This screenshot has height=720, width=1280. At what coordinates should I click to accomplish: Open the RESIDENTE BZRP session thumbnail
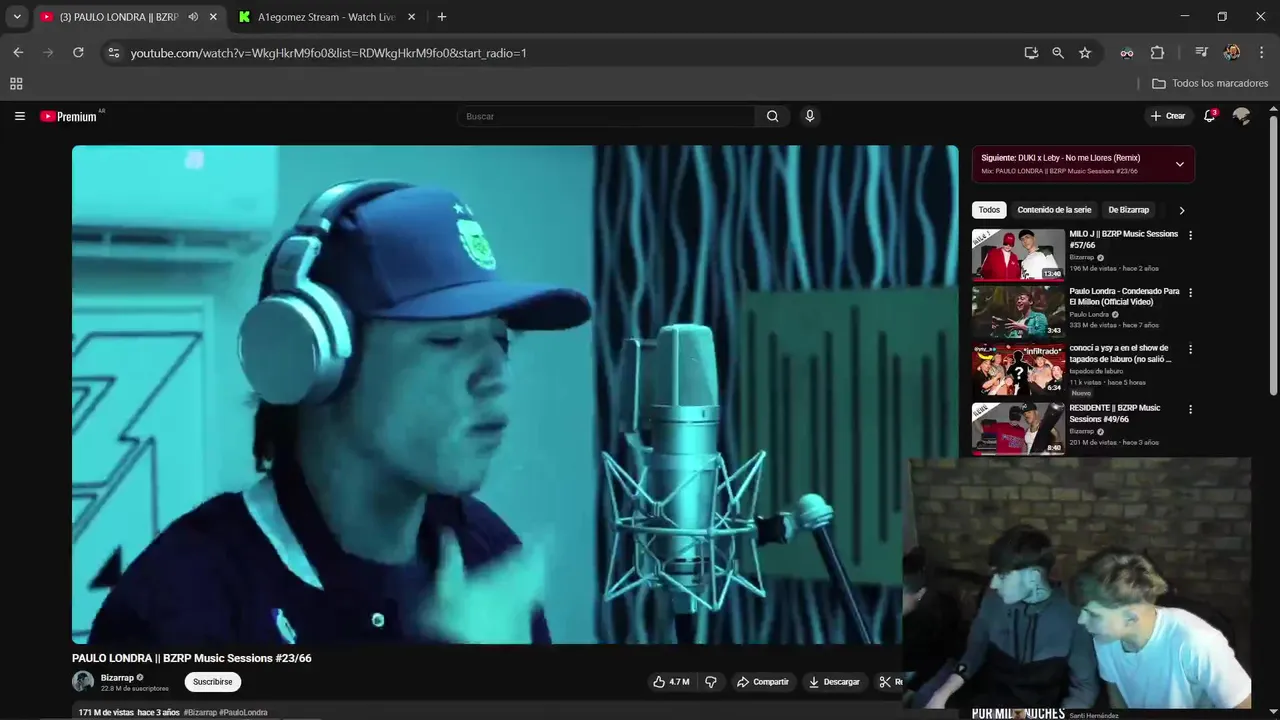1018,428
